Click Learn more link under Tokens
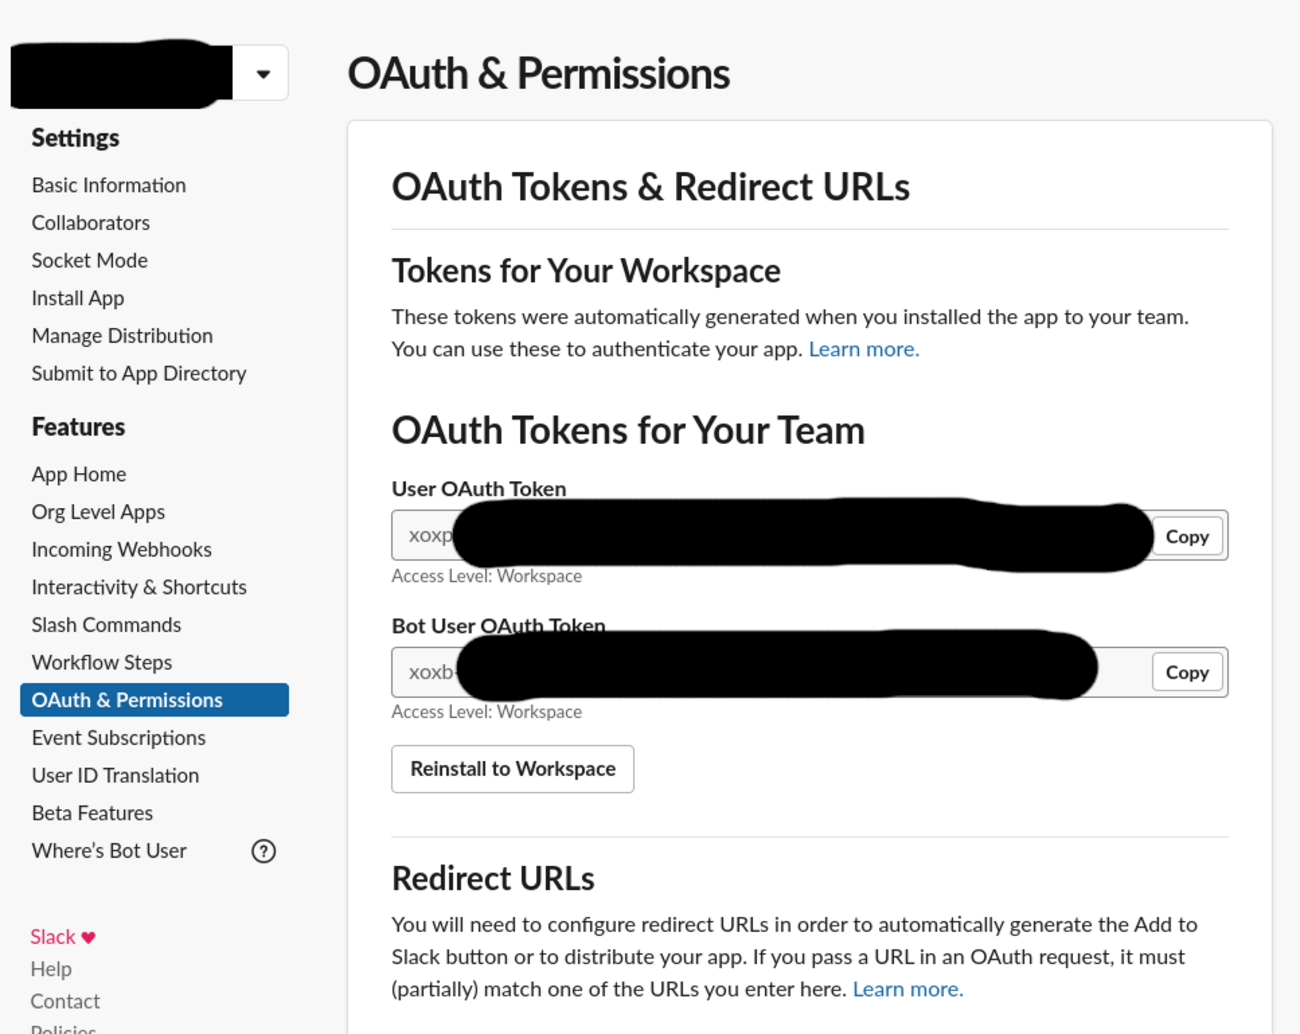Image resolution: width=1300 pixels, height=1034 pixels. point(863,349)
